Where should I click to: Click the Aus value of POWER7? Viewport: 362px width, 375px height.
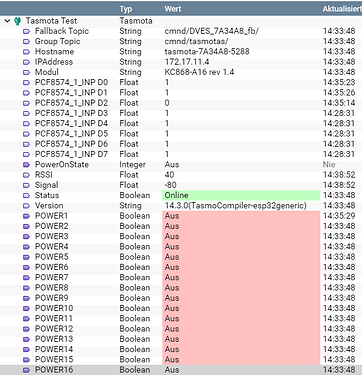click(172, 278)
